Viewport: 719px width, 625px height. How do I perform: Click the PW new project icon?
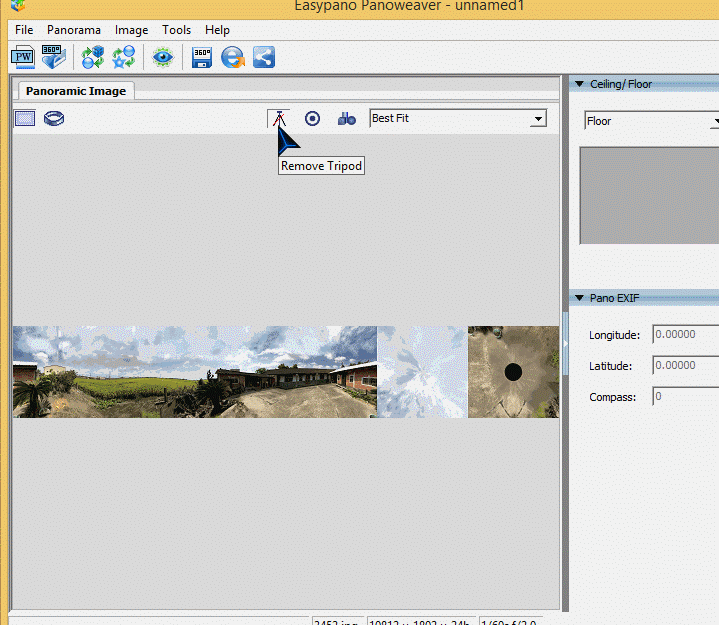(22, 57)
